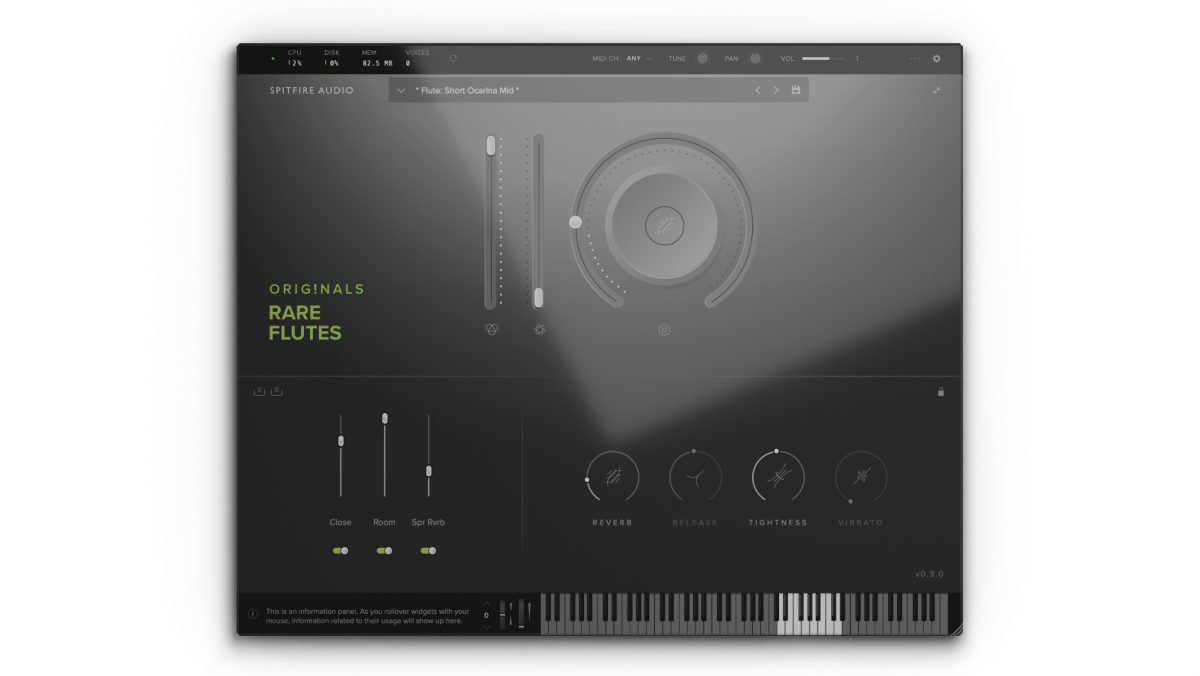Click a highlighted white key on the keyboard
Image resolution: width=1200 pixels, height=676 pixels.
click(795, 624)
